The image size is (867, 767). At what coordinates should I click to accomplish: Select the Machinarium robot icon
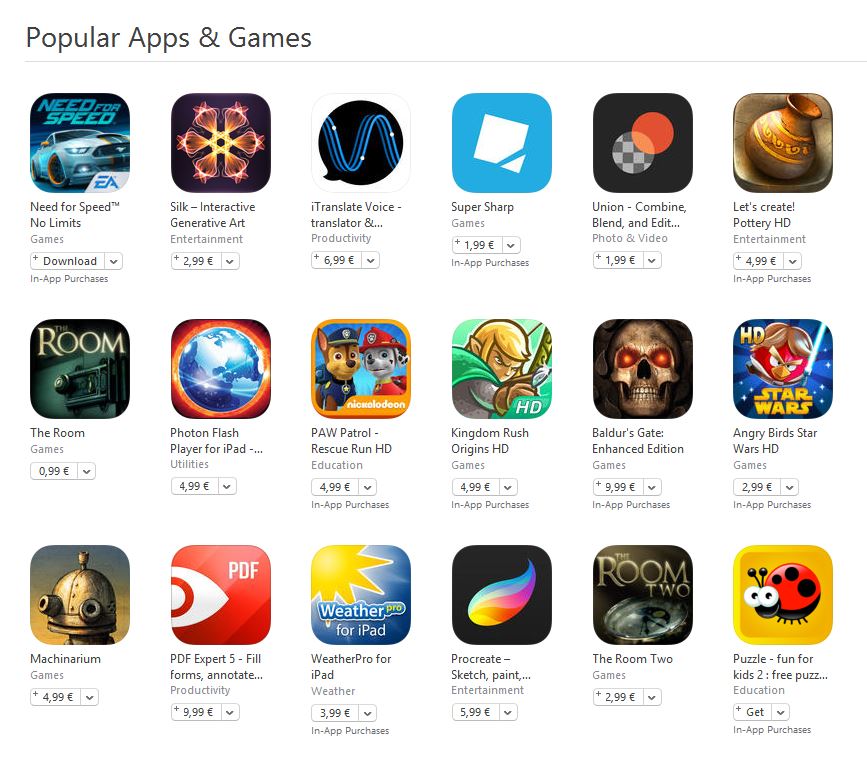(x=80, y=595)
